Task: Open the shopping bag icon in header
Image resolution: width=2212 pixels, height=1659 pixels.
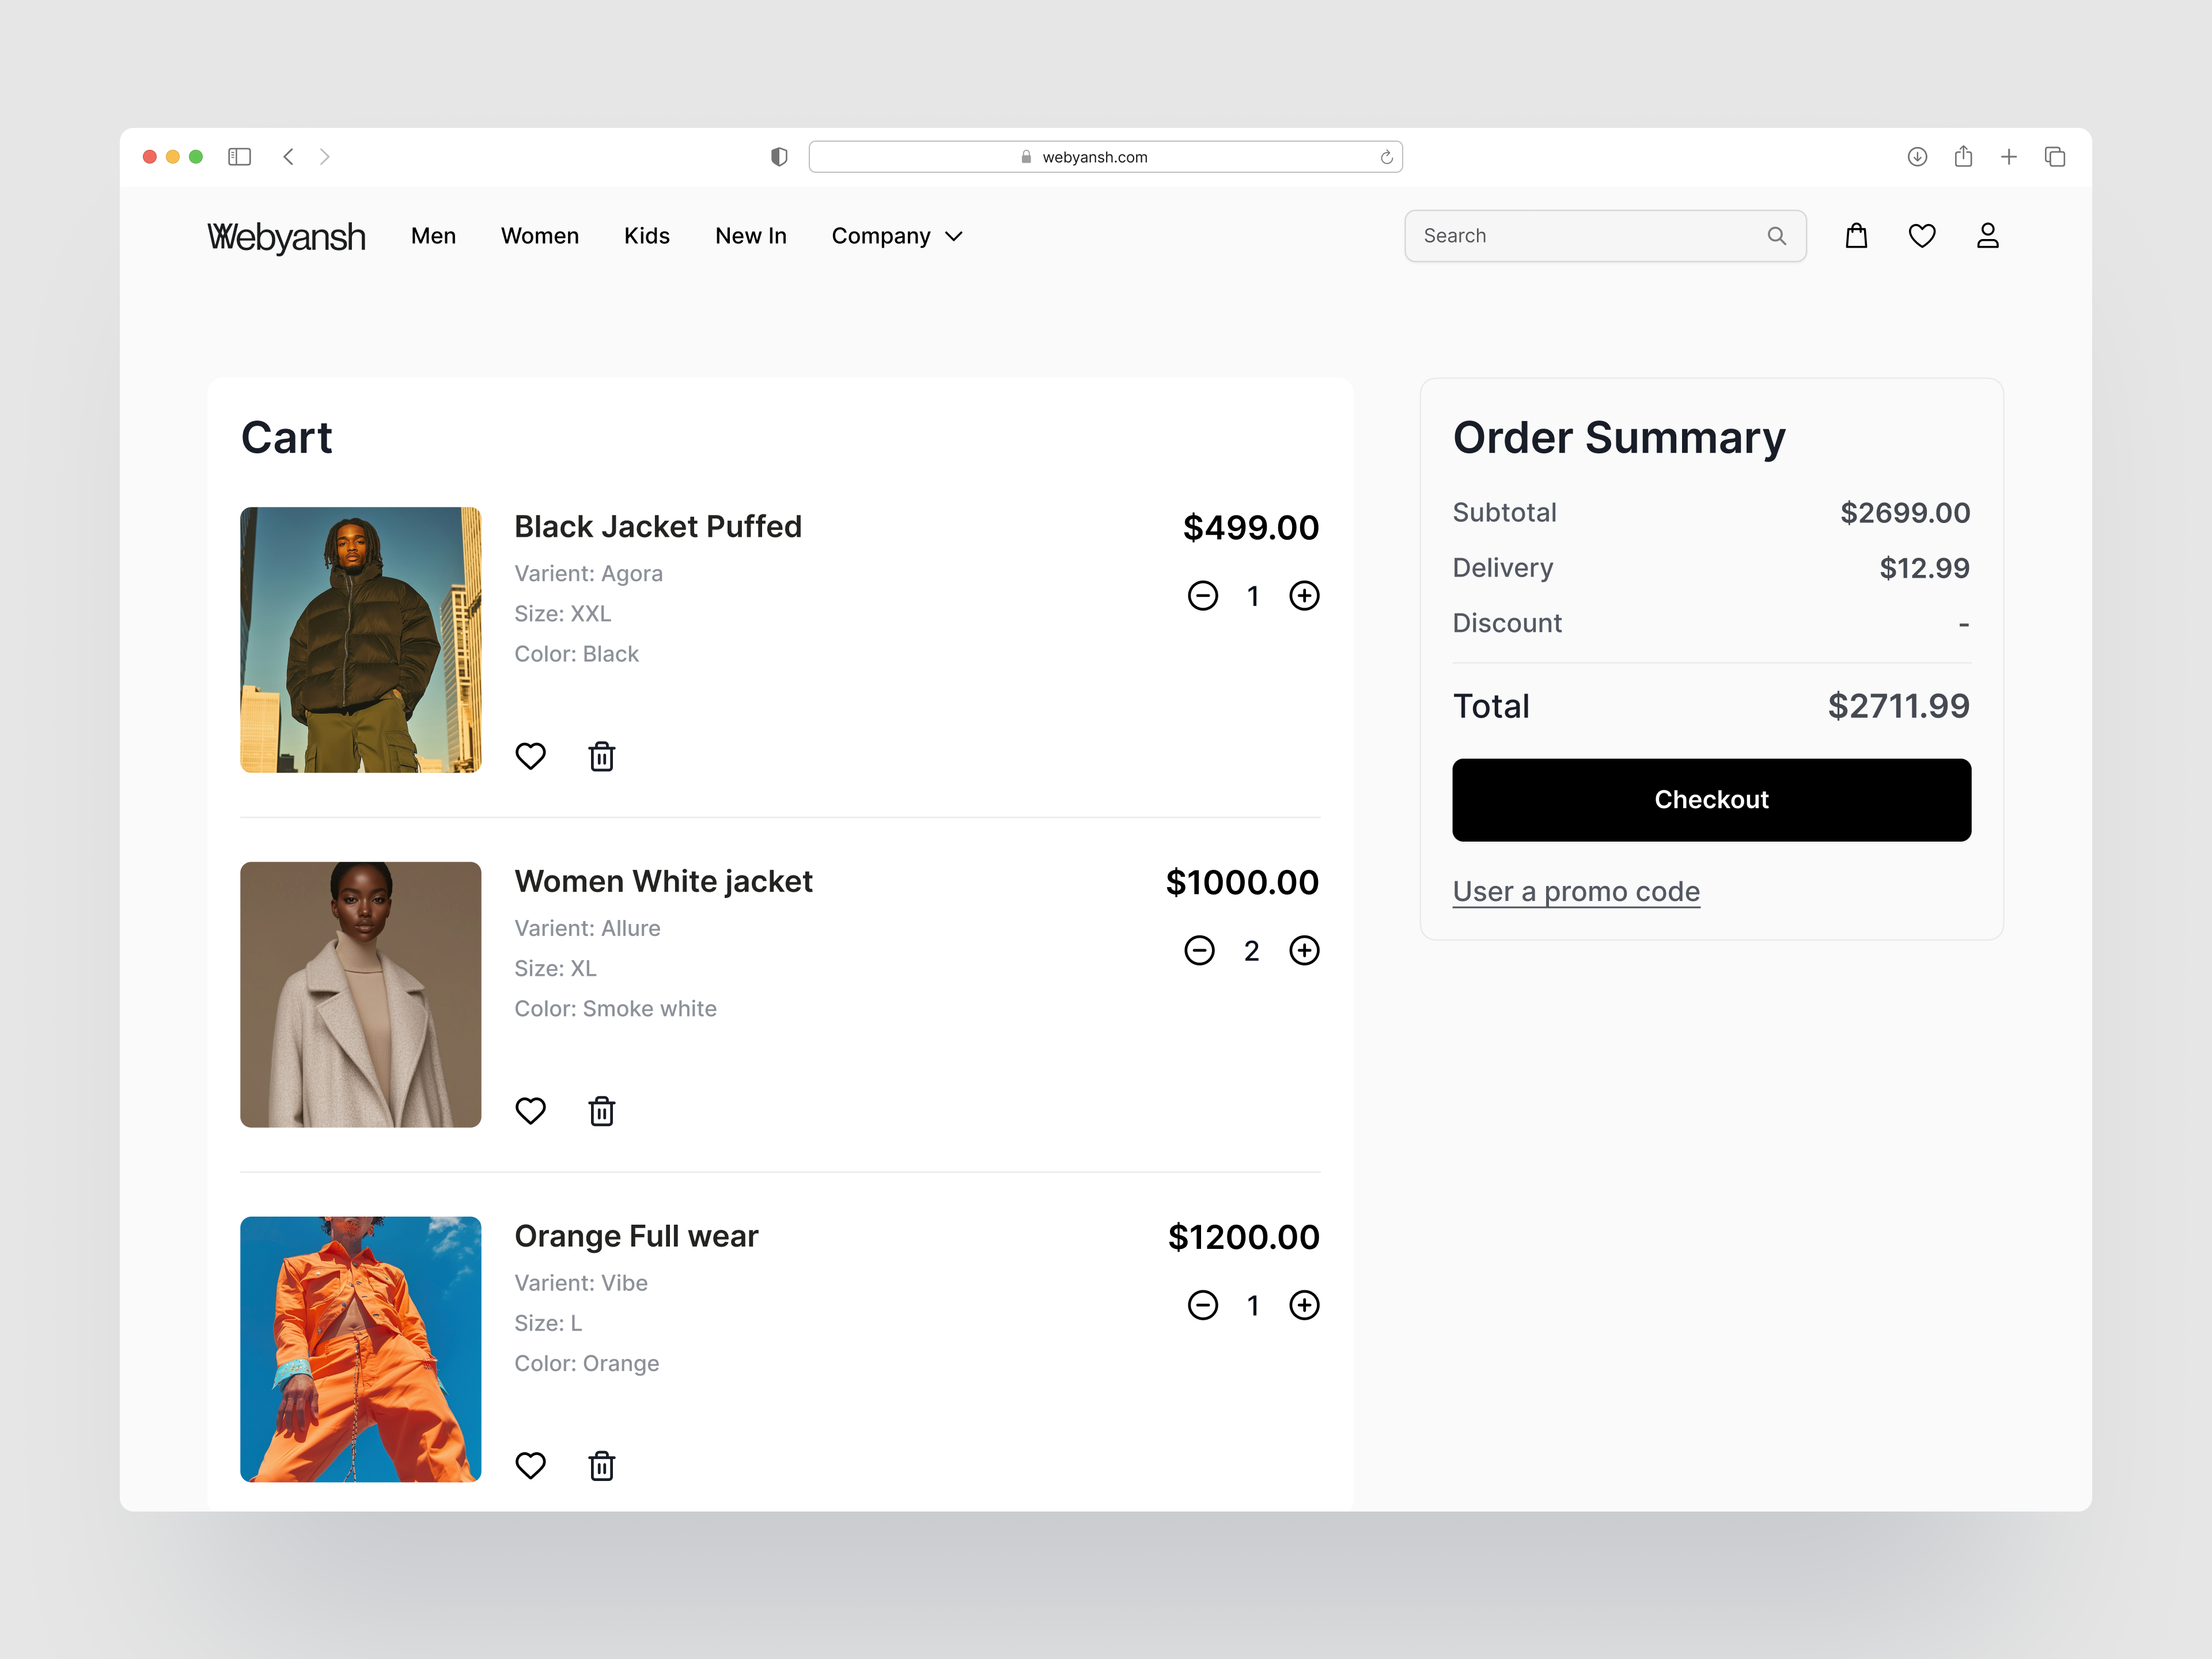Action: (1856, 236)
